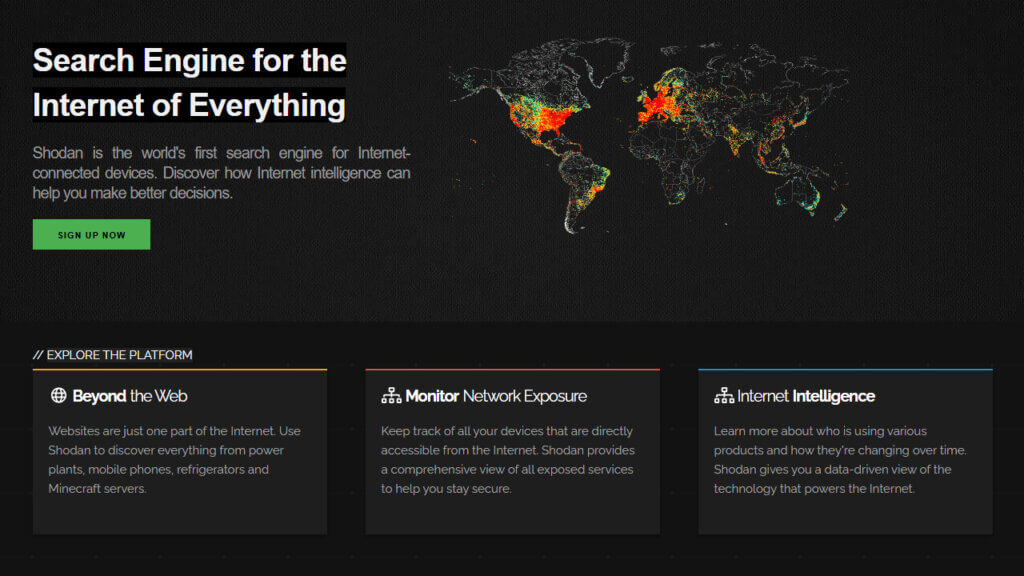Click the globe icon beside Beyond the Web
The width and height of the screenshot is (1024, 576).
[58, 396]
